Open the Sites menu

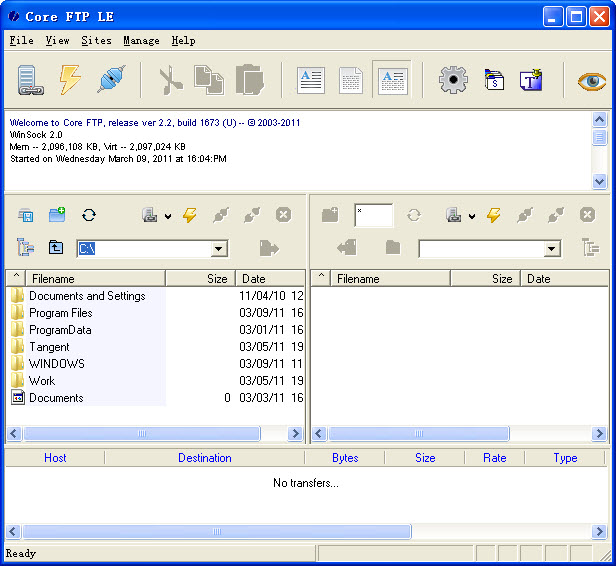tap(96, 41)
